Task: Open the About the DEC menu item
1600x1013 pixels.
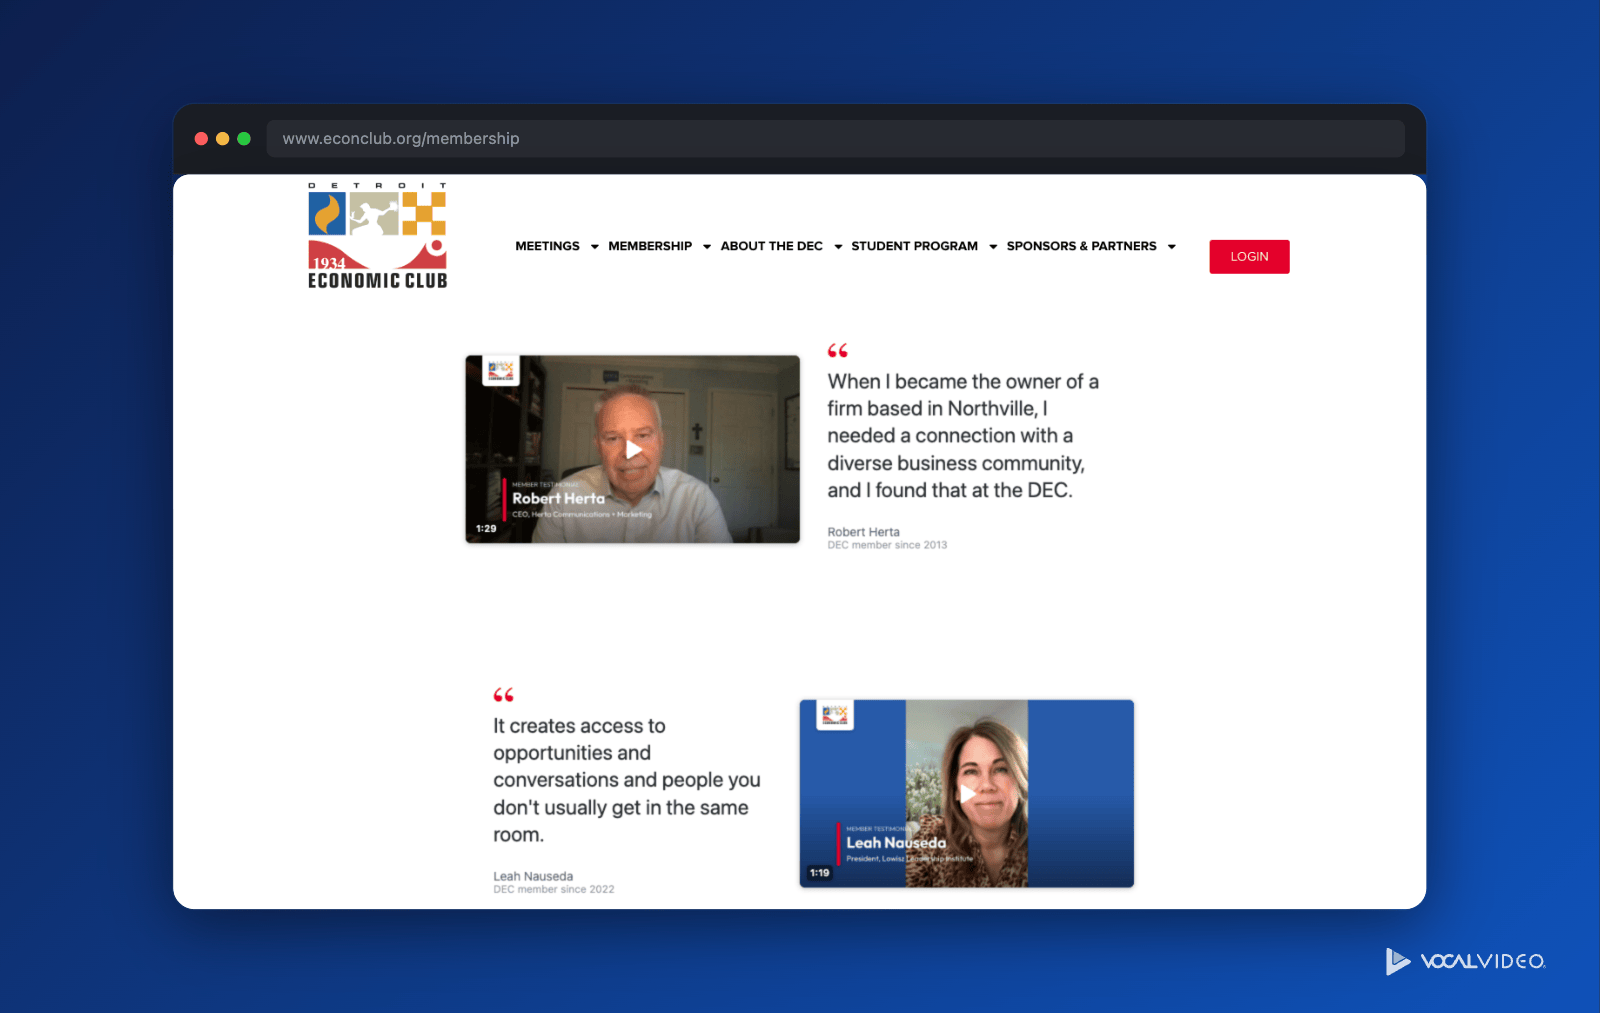Action: click(x=771, y=246)
